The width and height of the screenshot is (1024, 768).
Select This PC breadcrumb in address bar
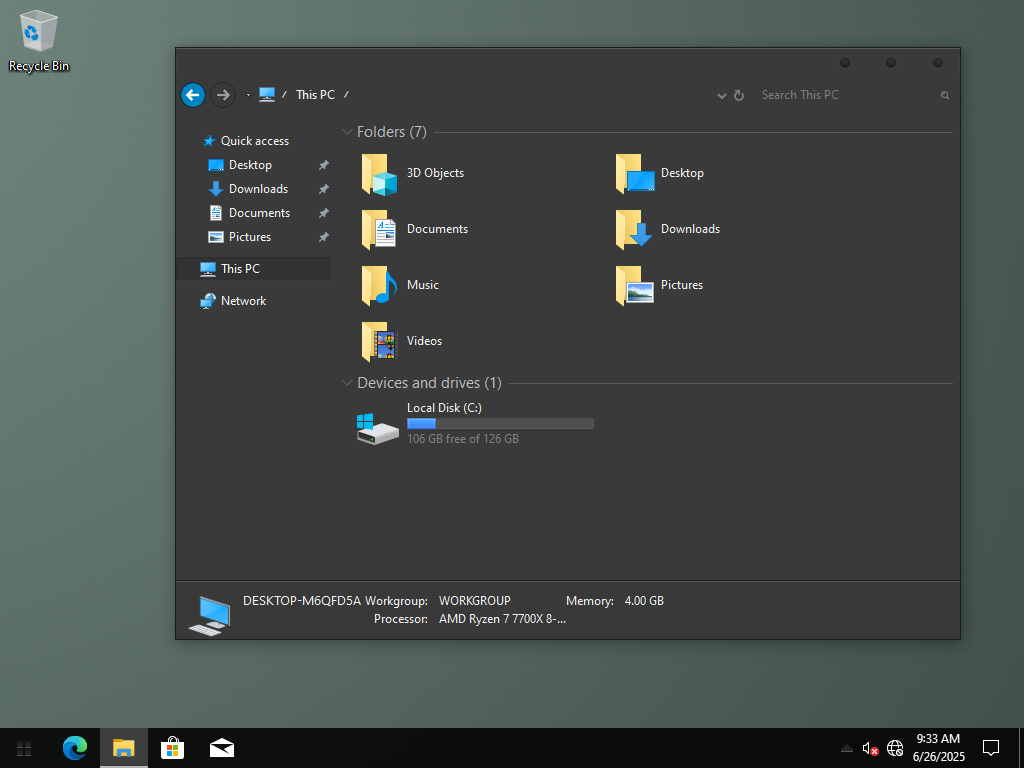(315, 95)
